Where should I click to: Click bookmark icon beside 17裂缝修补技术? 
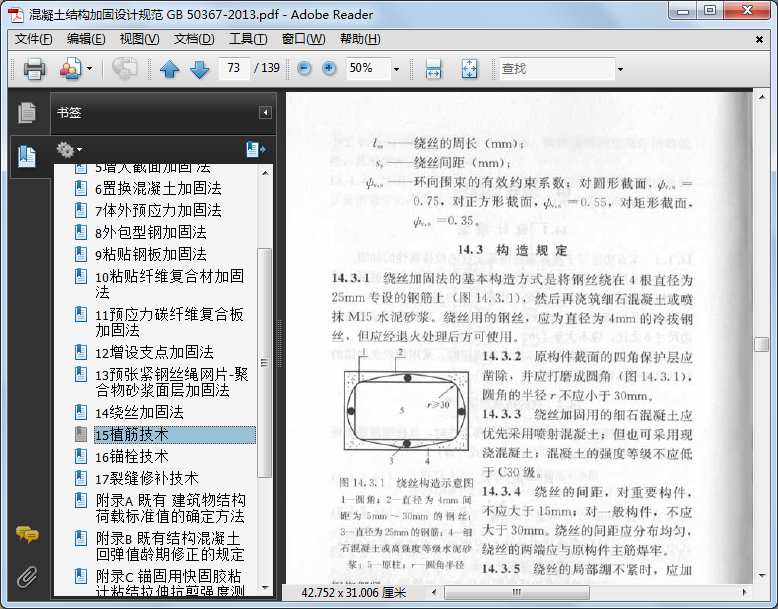pos(81,478)
